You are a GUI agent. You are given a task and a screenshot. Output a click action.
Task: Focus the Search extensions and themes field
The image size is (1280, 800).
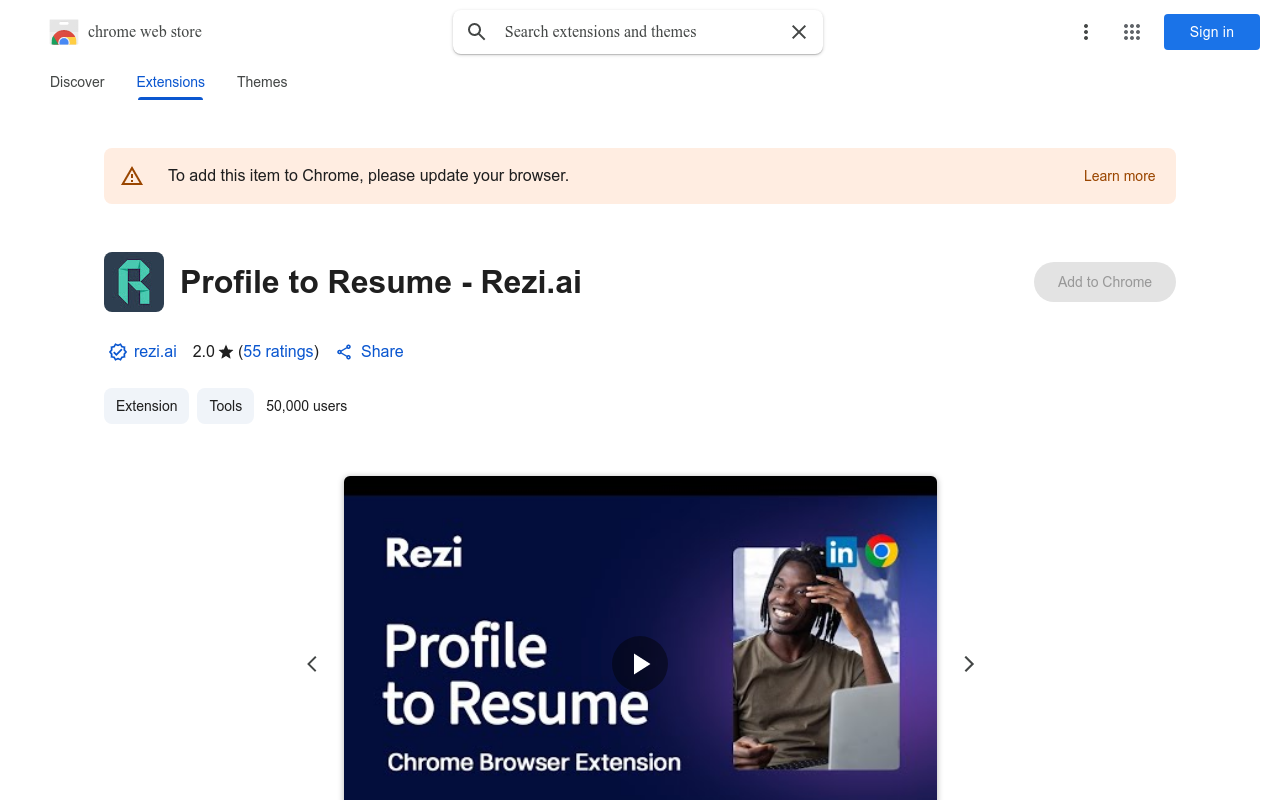point(638,32)
